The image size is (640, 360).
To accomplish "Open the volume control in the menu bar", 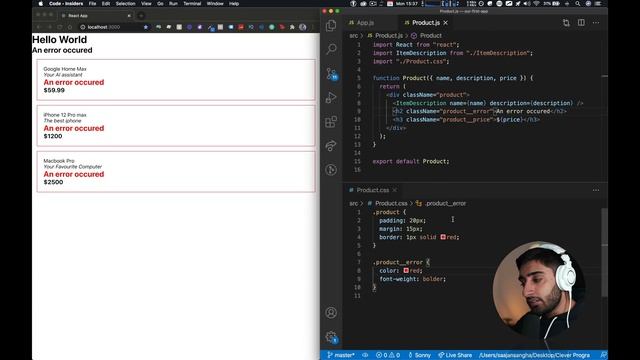I will pos(527,4).
